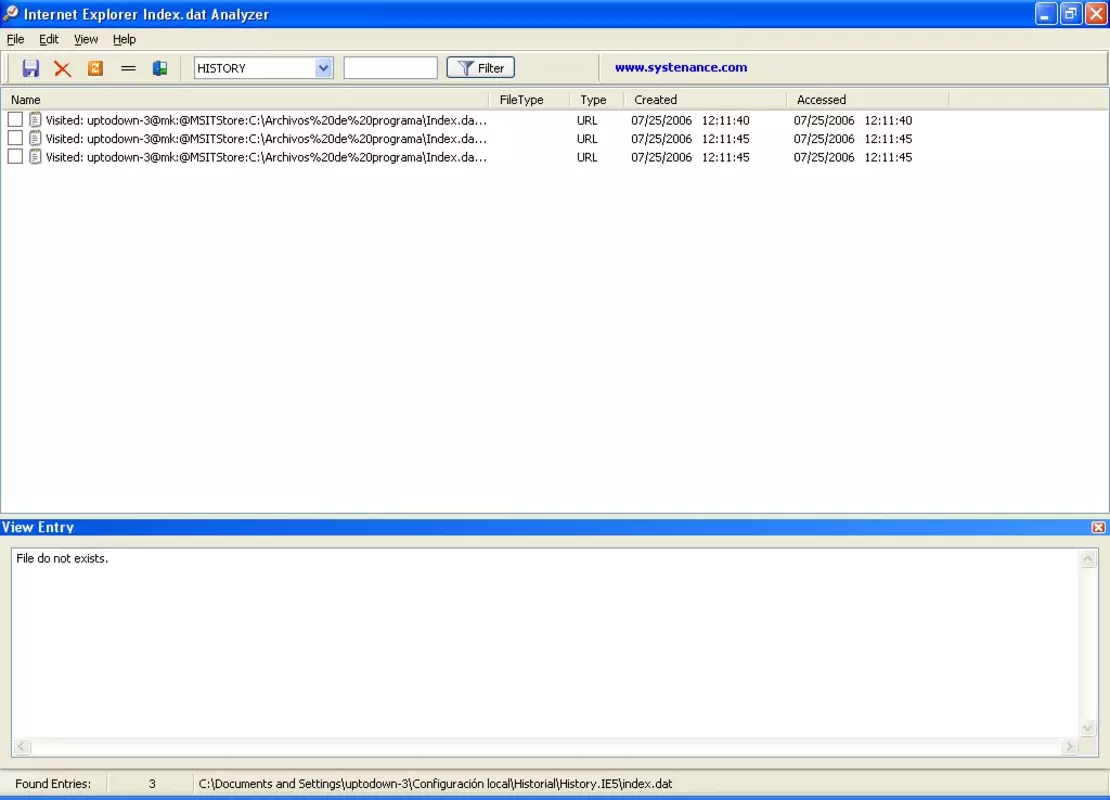The image size is (1110, 800).
Task: Click the Save floppy disk toolbar icon
Action: [x=30, y=68]
